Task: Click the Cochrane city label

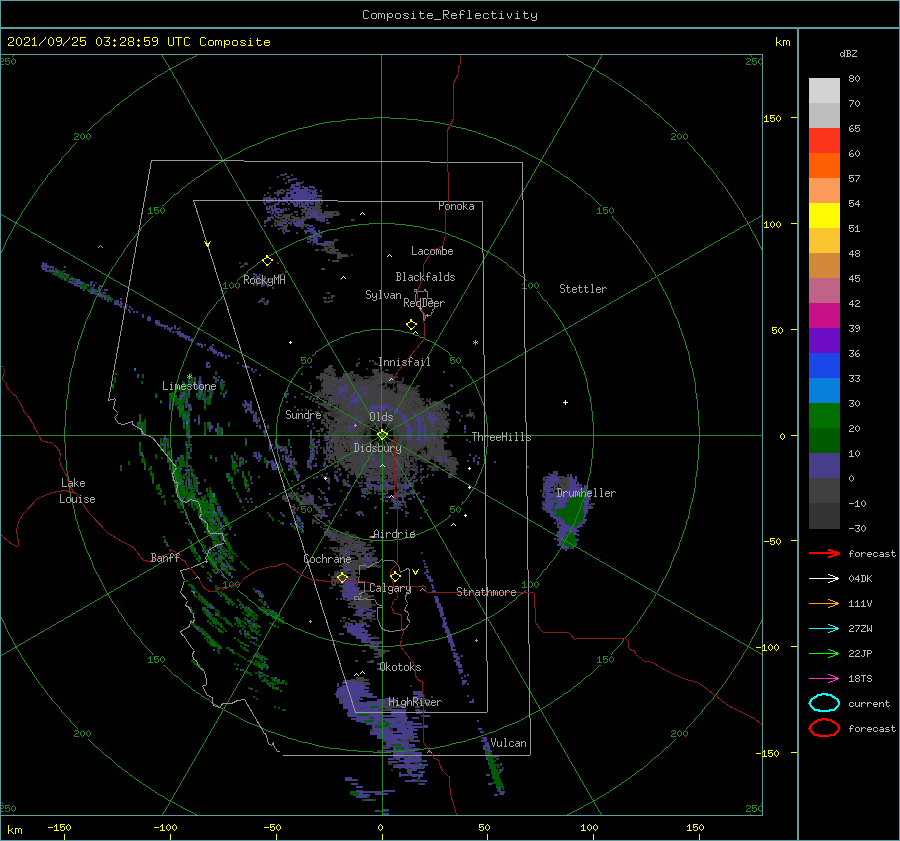Action: [327, 559]
